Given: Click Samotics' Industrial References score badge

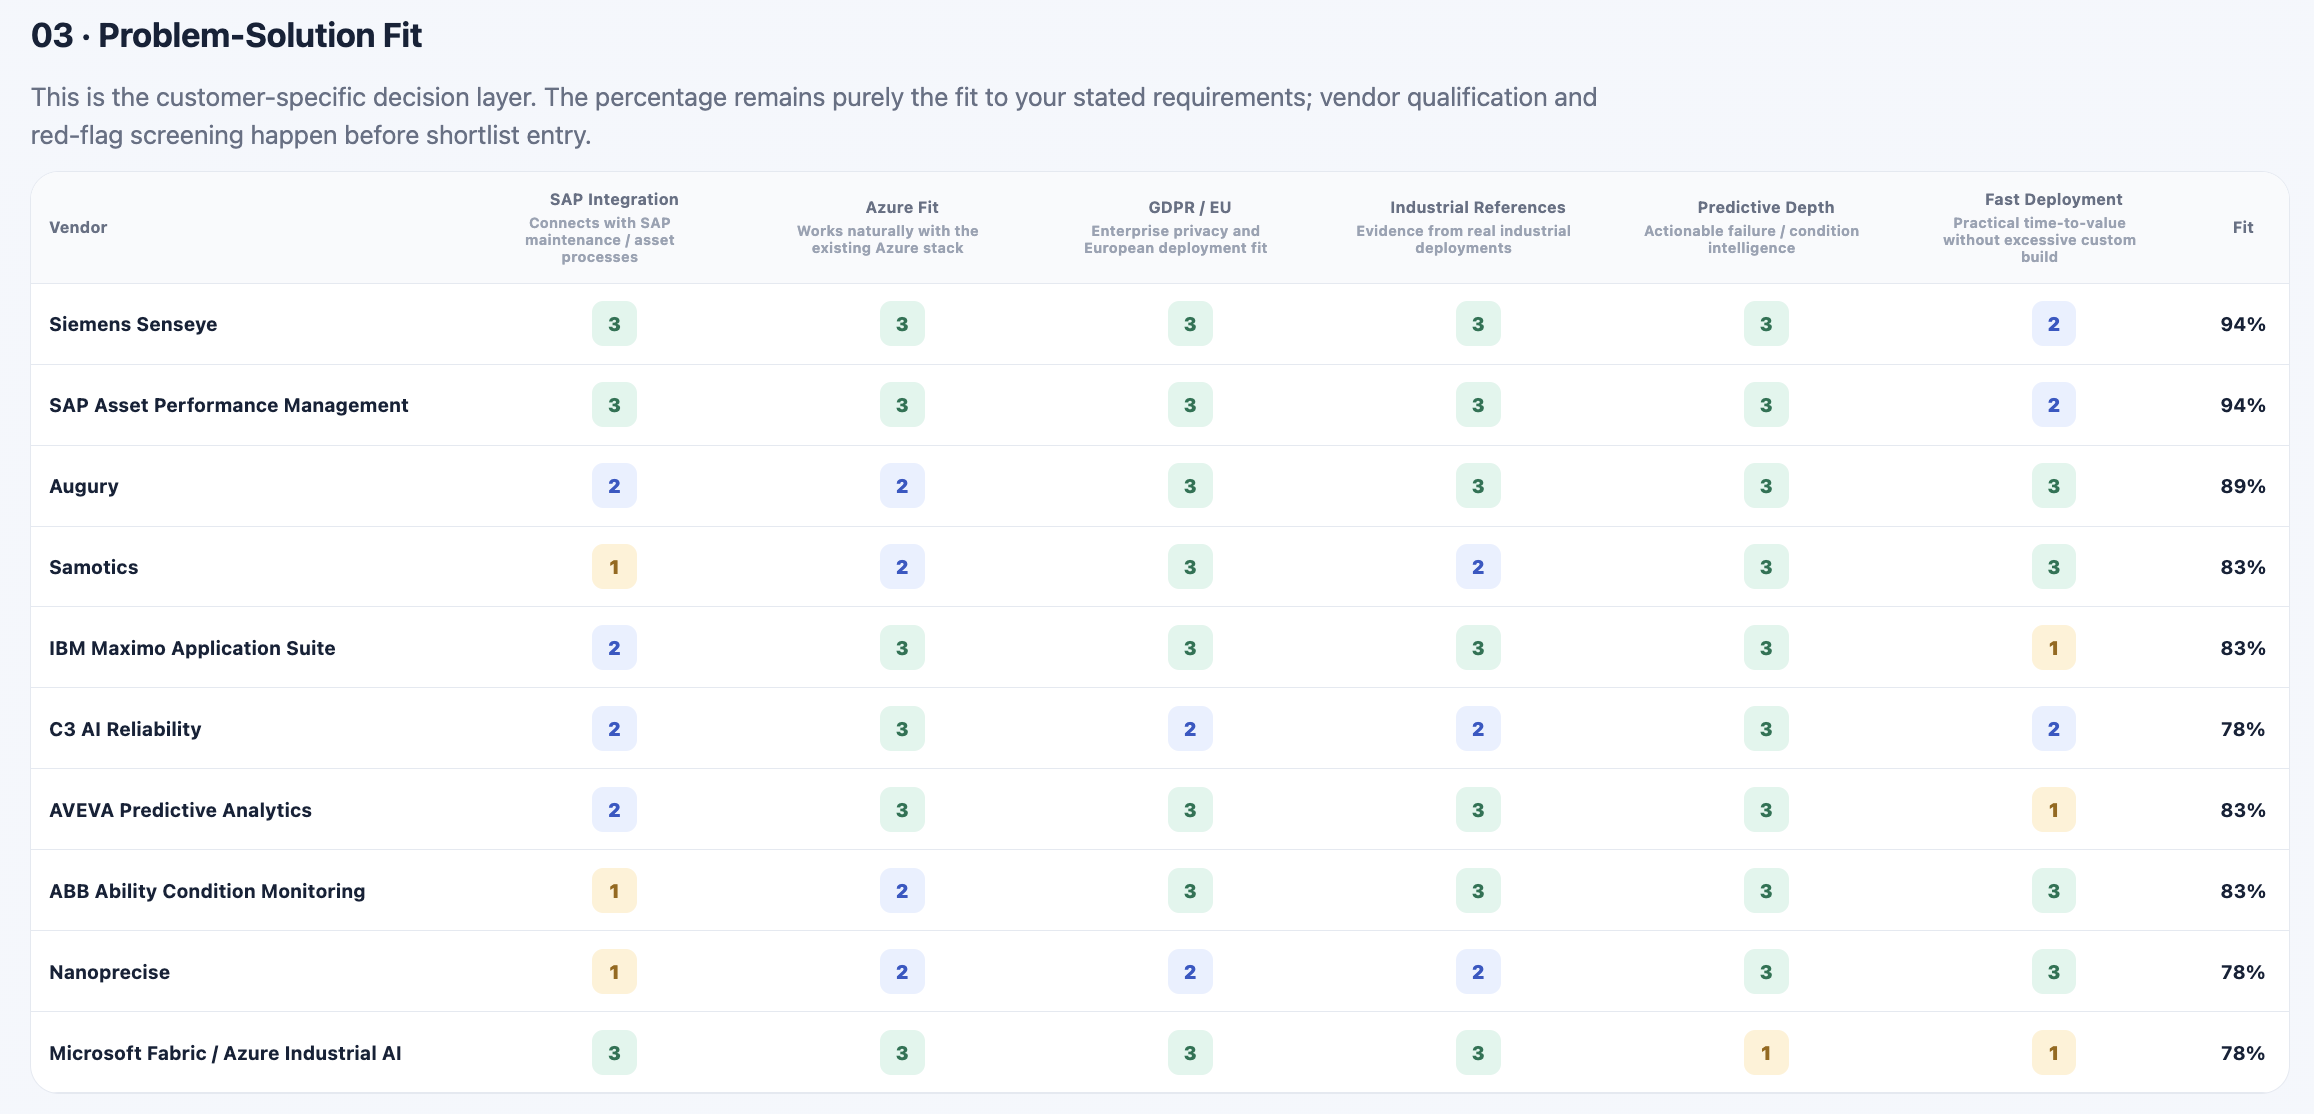Looking at the screenshot, I should [x=1478, y=567].
